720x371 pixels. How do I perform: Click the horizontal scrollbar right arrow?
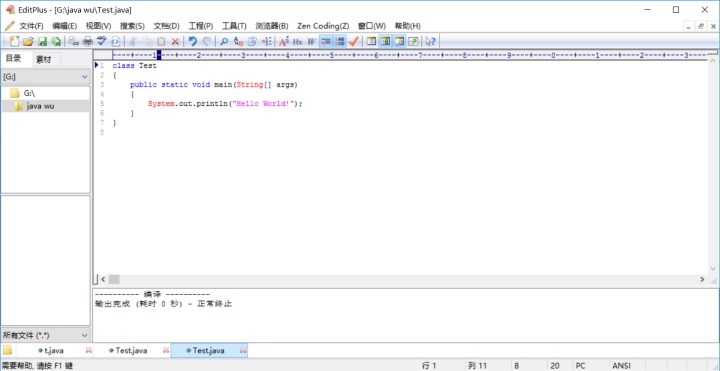click(x=702, y=279)
